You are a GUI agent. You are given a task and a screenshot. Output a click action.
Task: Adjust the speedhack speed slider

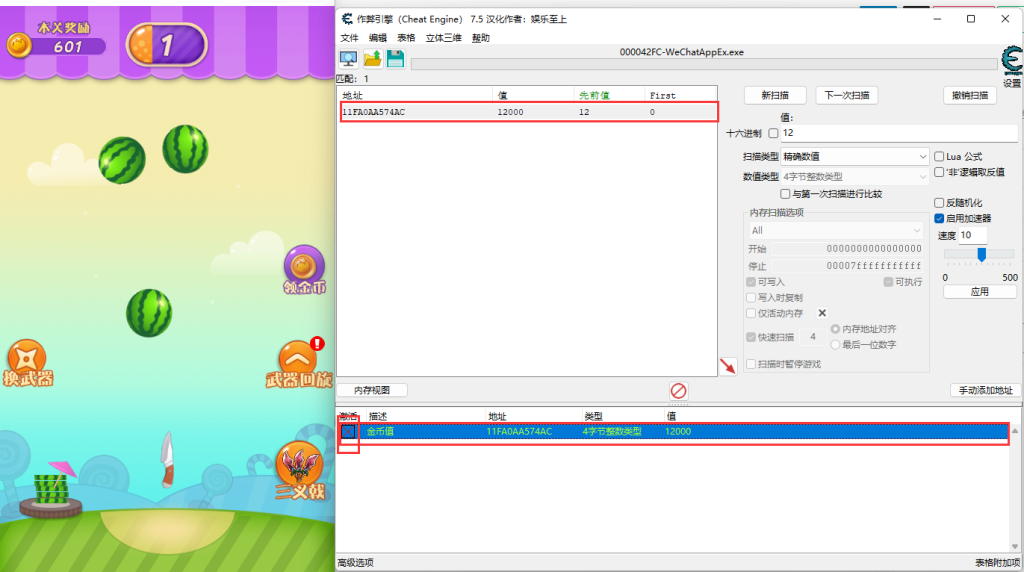[x=981, y=254]
